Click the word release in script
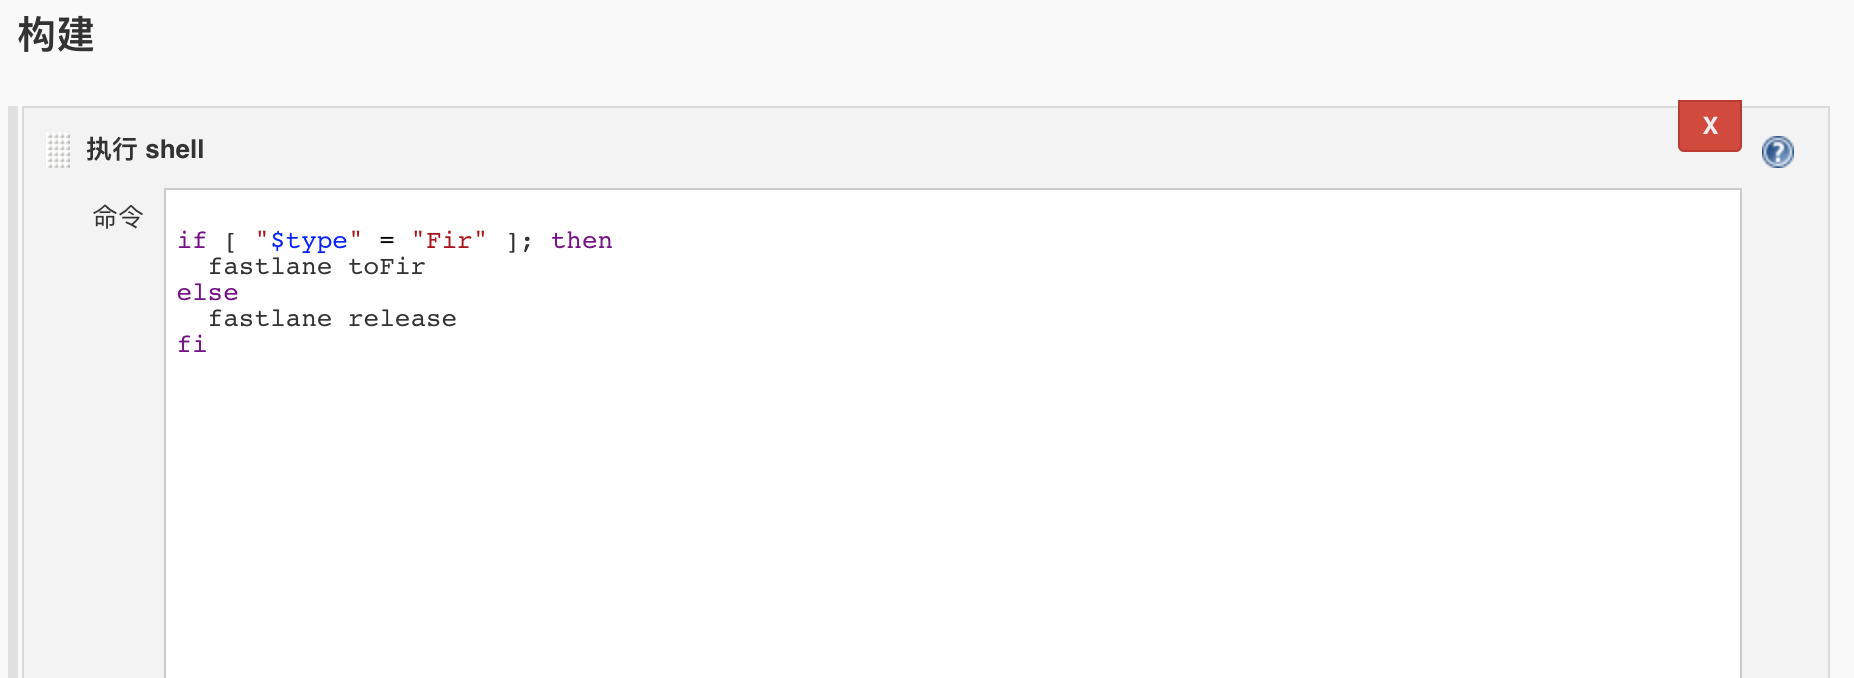This screenshot has width=1854, height=678. coord(402,319)
